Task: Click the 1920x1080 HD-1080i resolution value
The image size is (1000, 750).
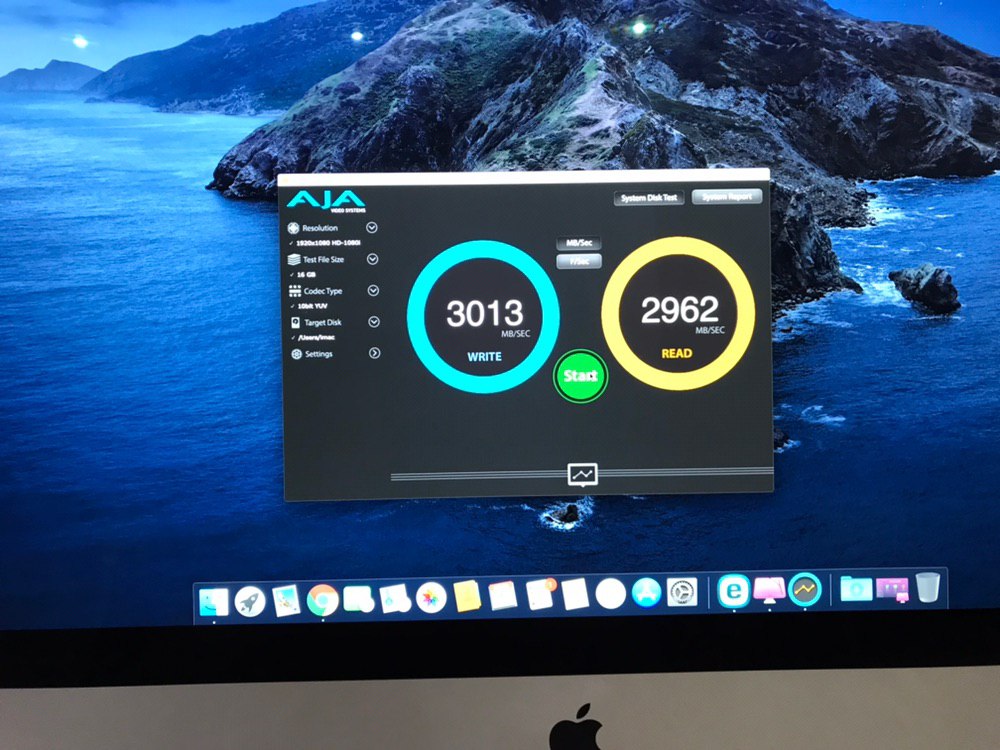Action: click(x=328, y=243)
